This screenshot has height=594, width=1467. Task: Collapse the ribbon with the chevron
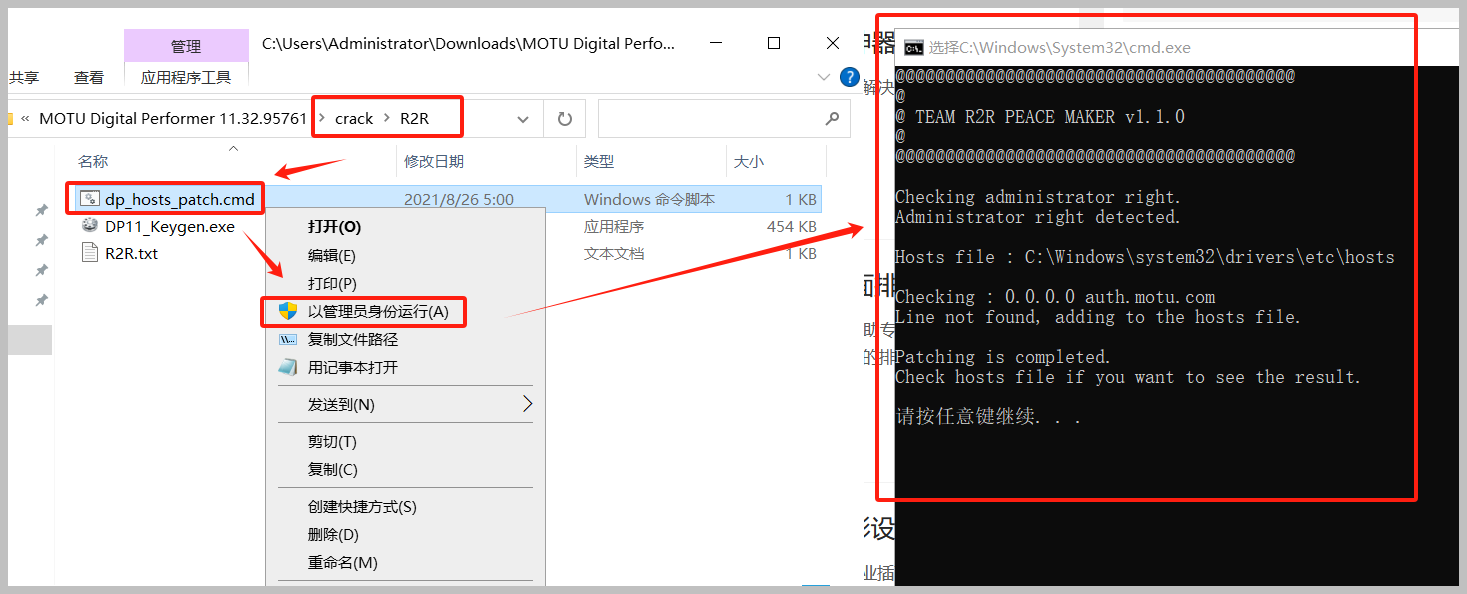[824, 77]
